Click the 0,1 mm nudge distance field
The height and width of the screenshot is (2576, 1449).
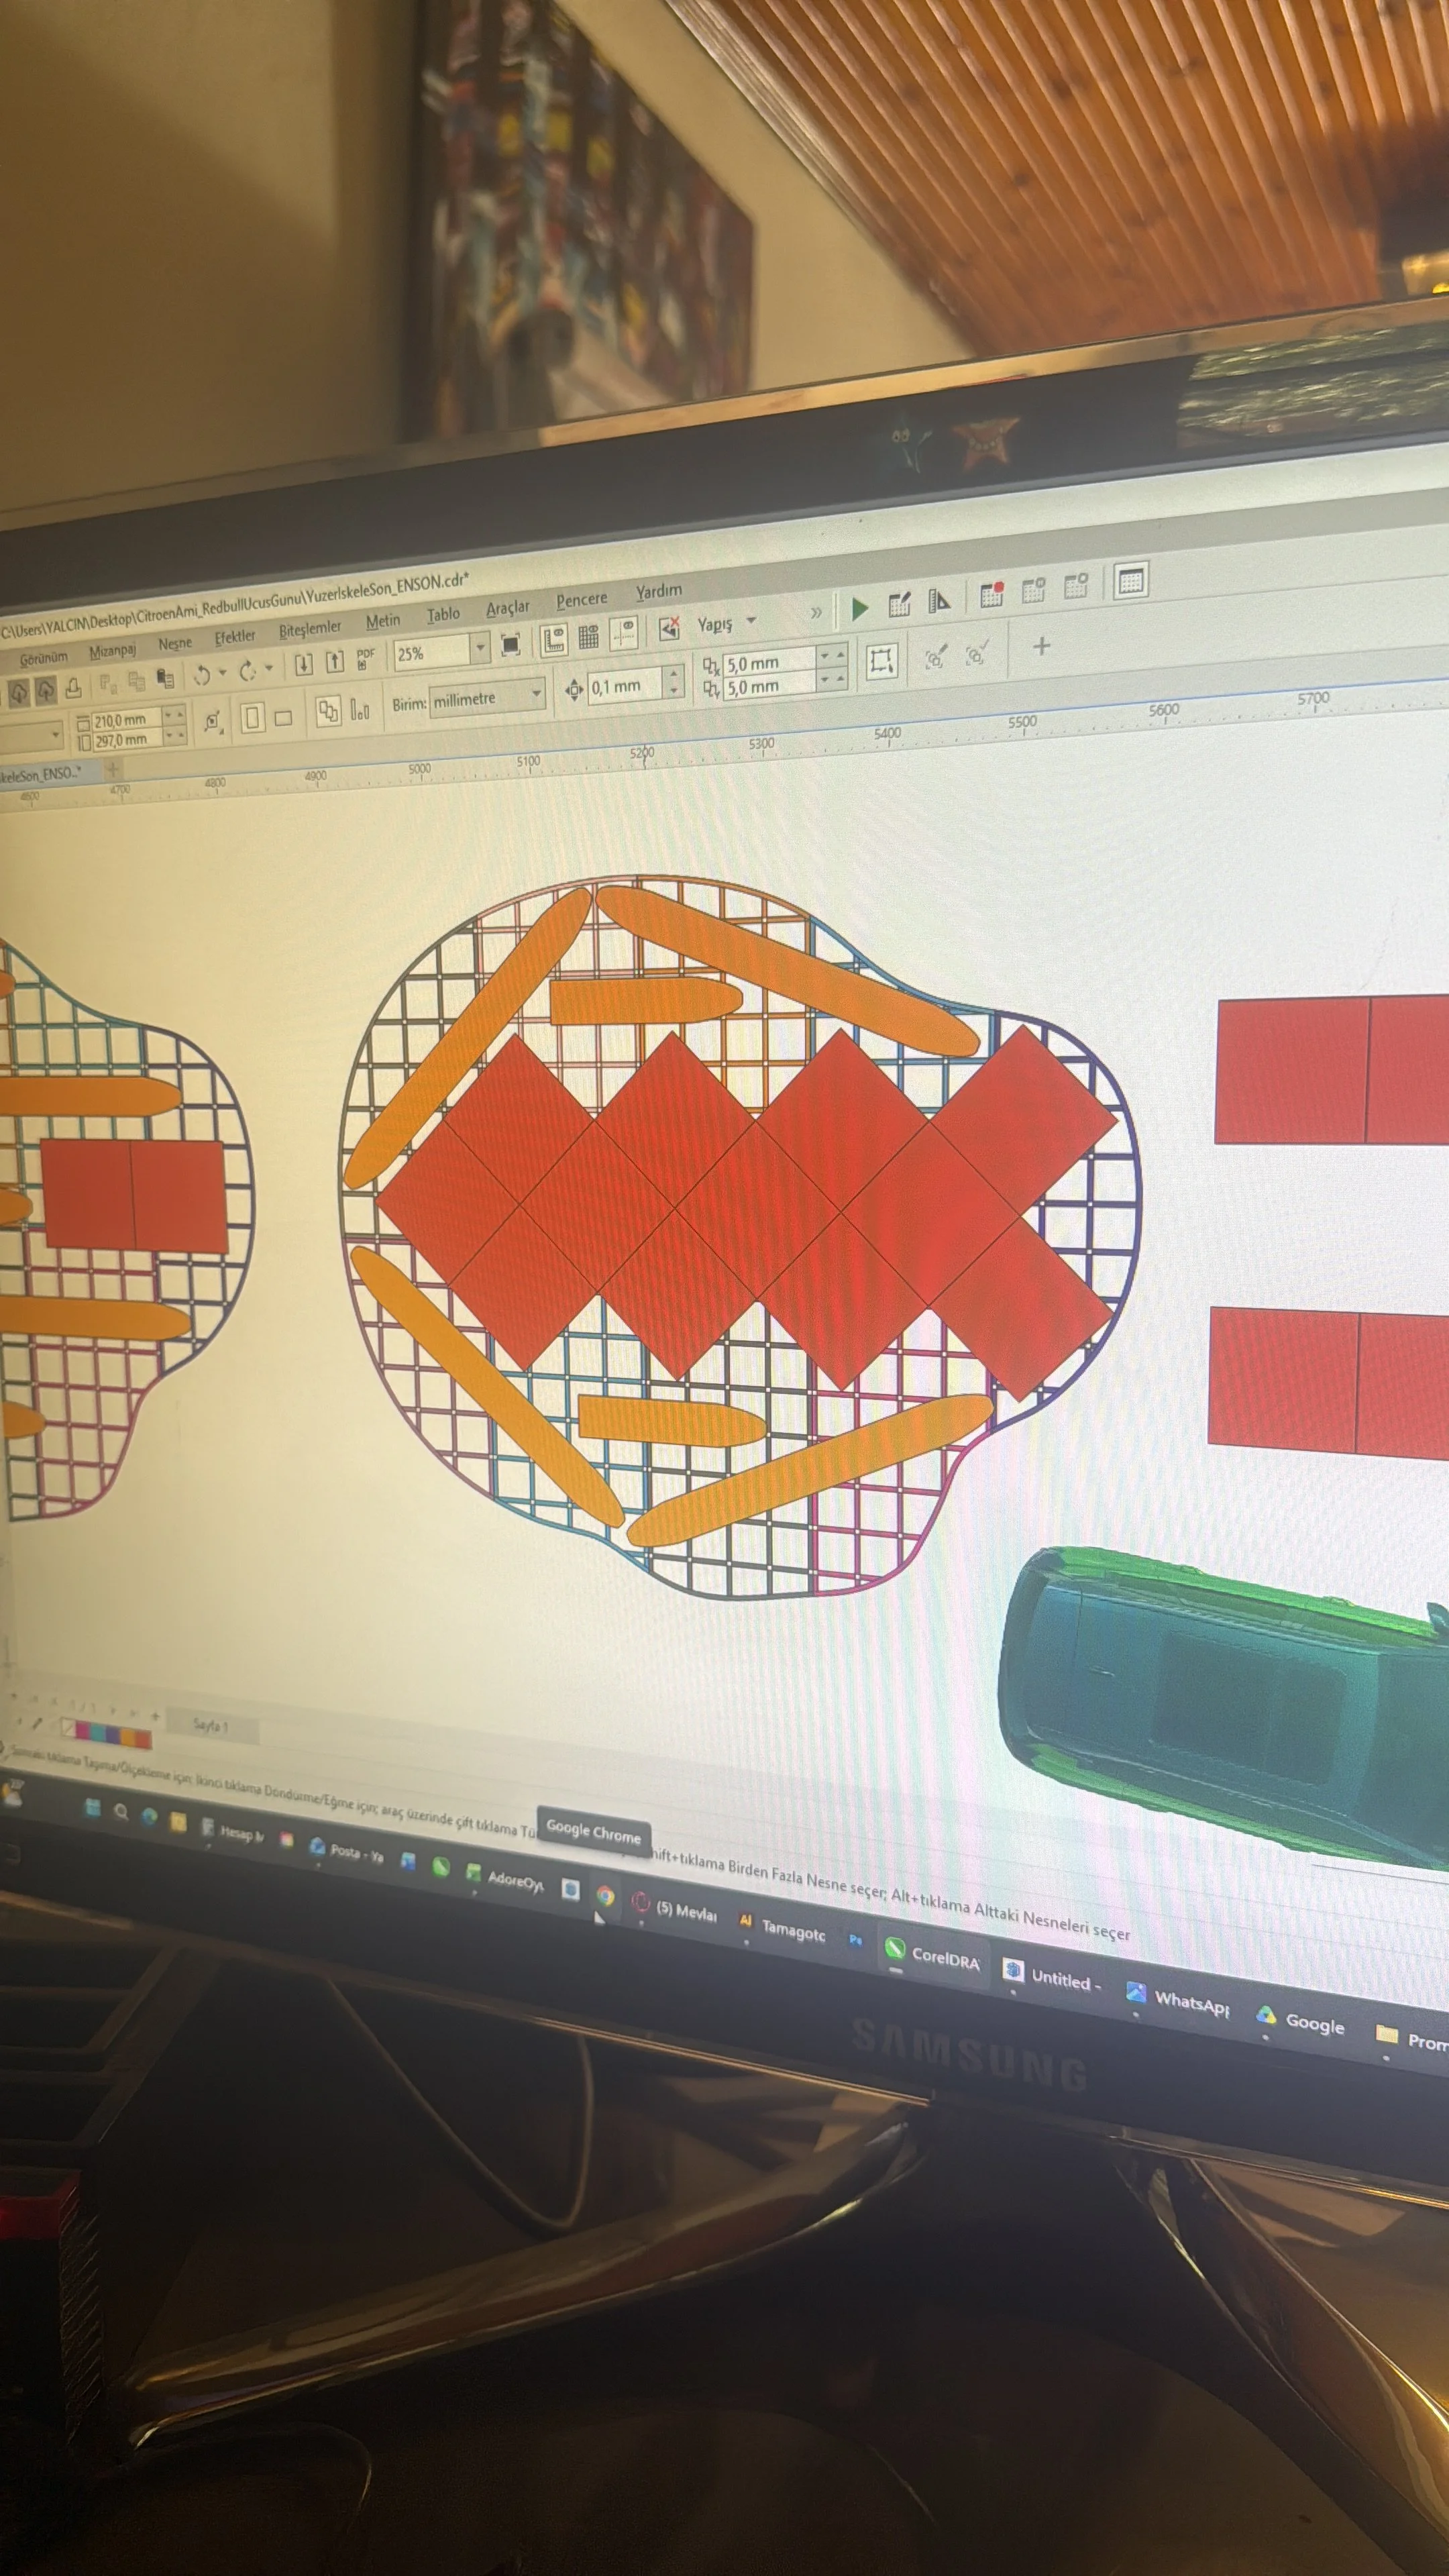pyautogui.click(x=626, y=686)
